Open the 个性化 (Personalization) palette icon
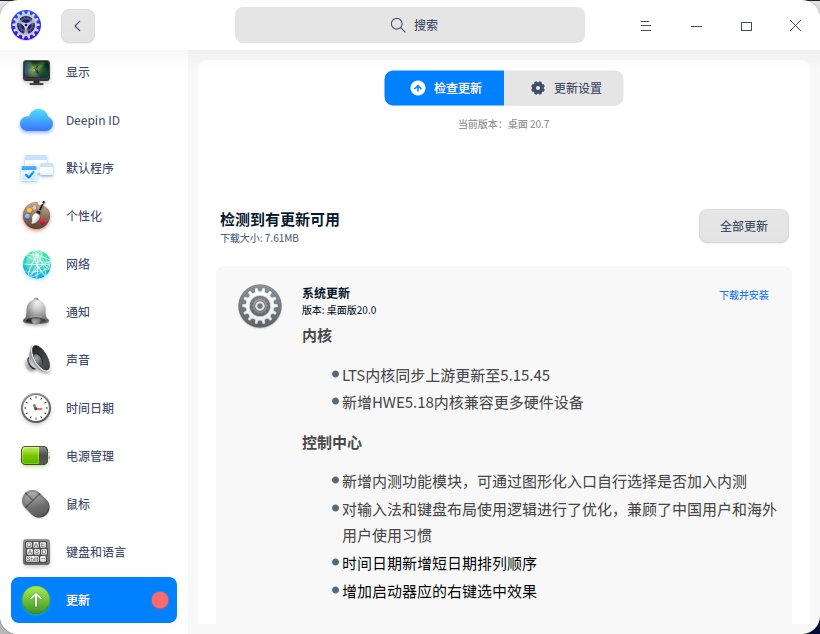This screenshot has width=820, height=634. (35, 216)
